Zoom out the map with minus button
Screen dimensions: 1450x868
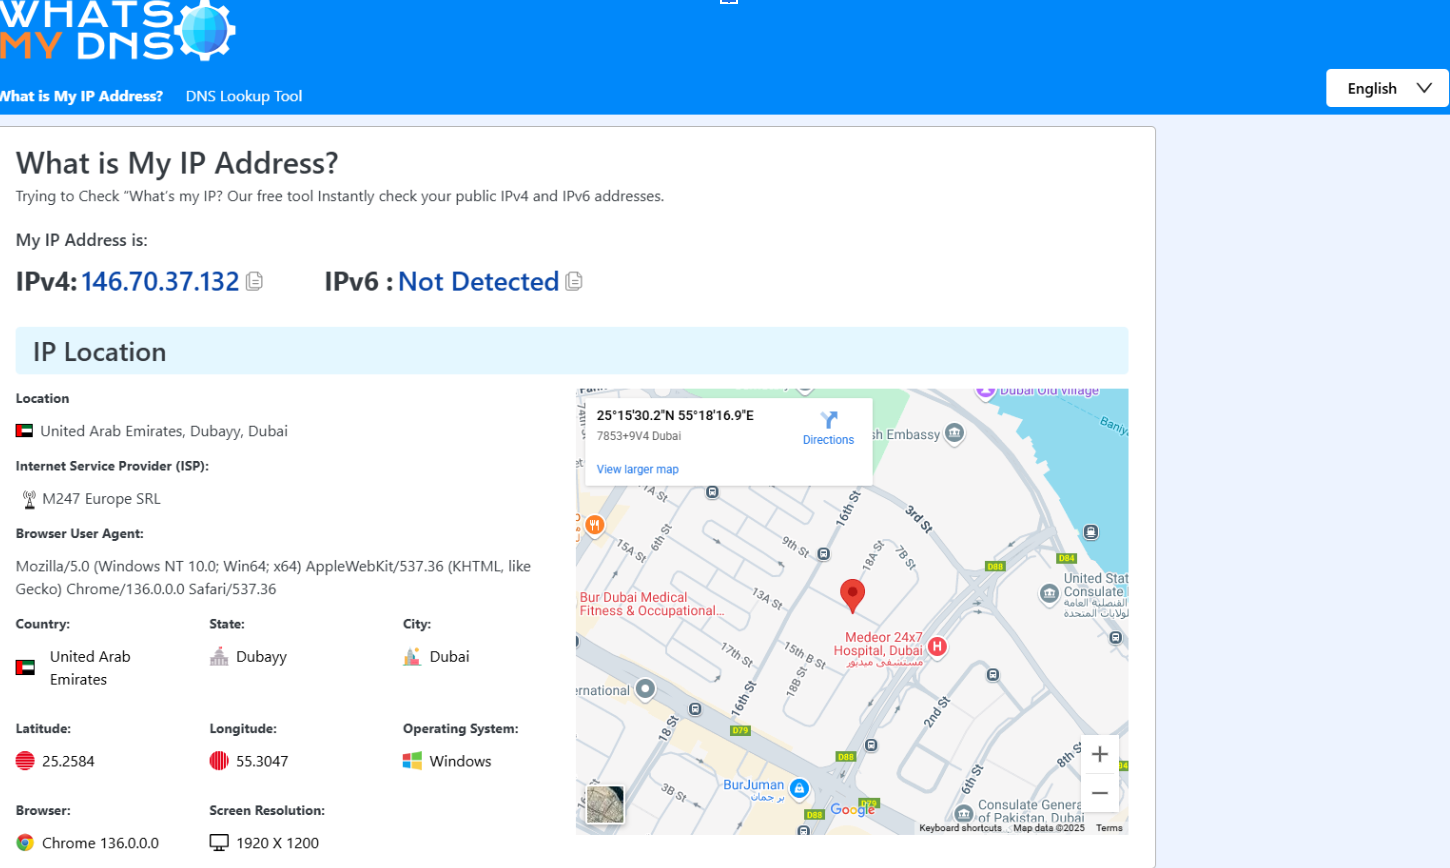(1099, 793)
